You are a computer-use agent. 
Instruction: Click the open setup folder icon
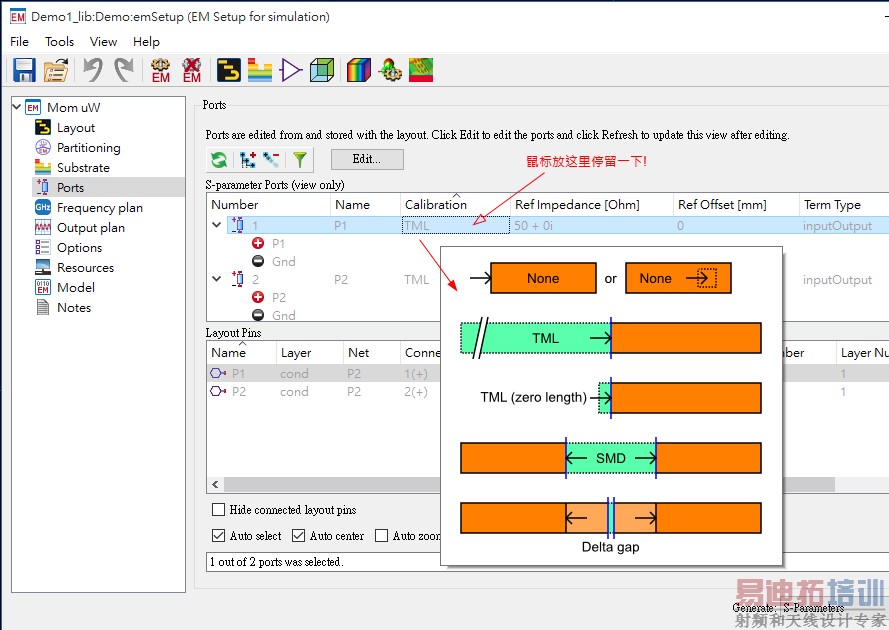pyautogui.click(x=56, y=70)
